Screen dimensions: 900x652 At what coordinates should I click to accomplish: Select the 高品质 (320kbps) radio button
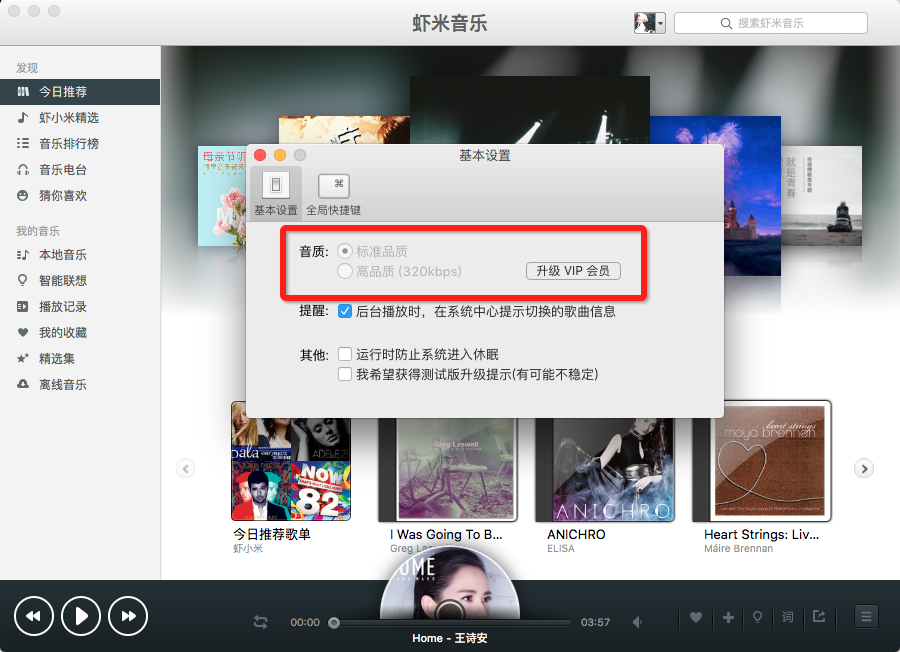[x=344, y=271]
